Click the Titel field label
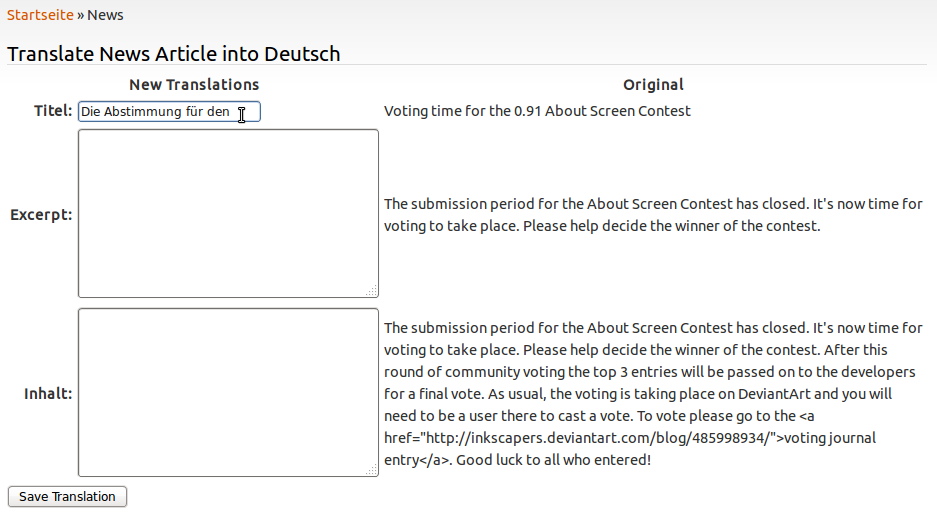The image size is (937, 523). click(53, 111)
